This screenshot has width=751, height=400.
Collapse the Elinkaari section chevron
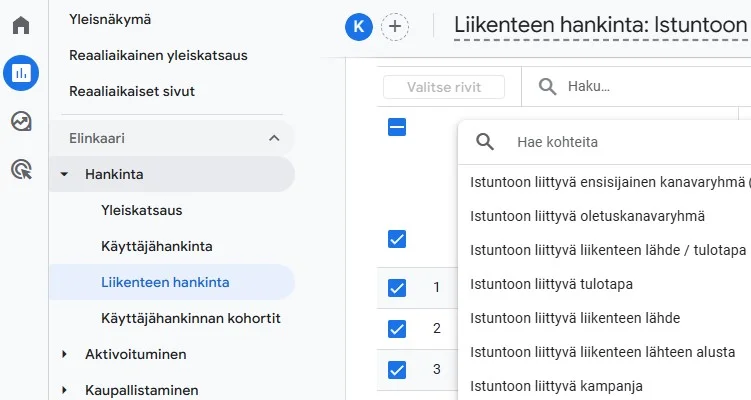click(274, 138)
